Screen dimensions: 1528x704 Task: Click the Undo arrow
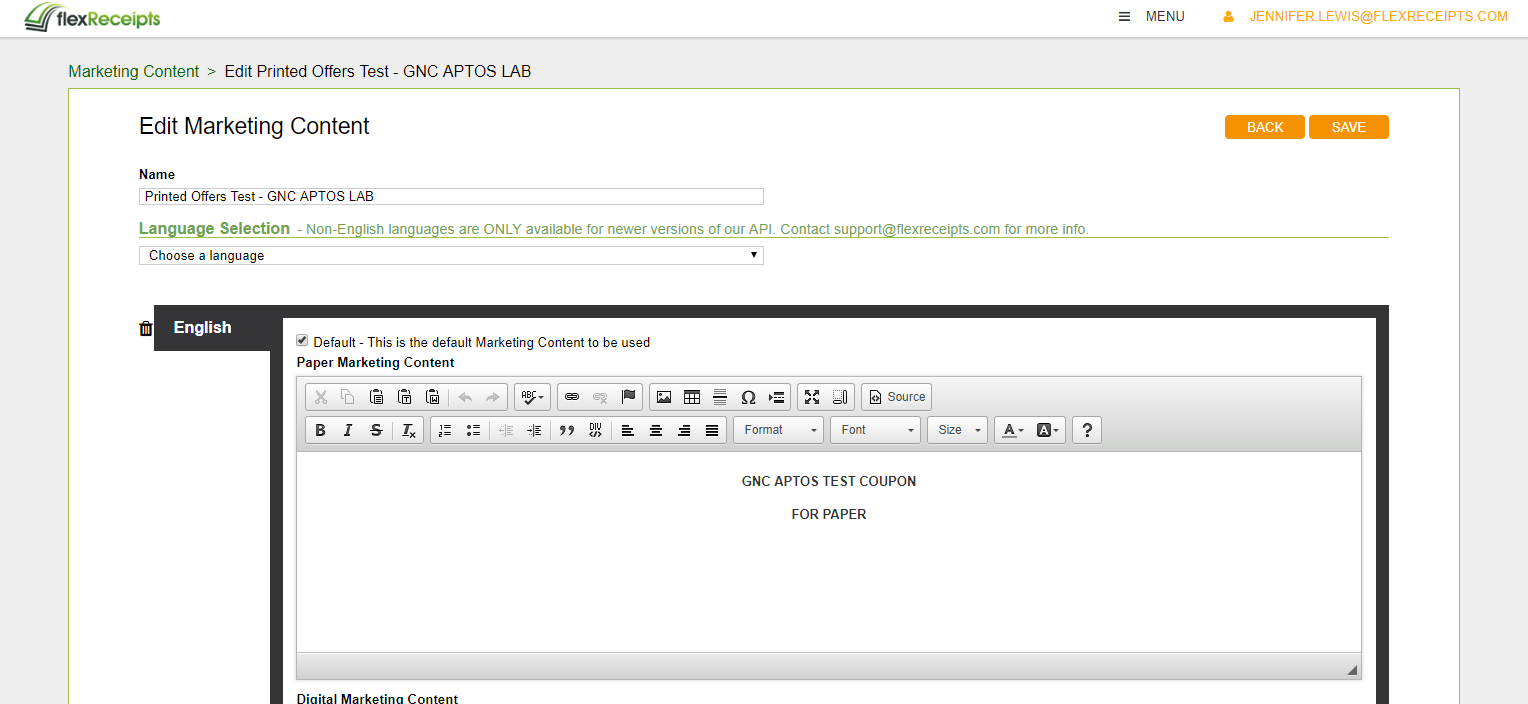[465, 397]
